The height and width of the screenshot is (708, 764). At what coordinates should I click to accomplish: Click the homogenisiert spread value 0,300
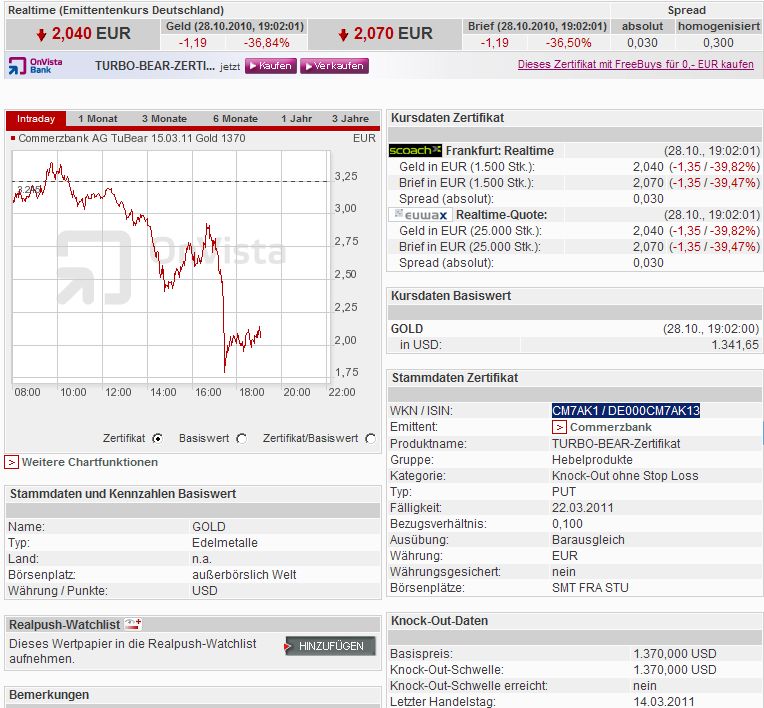pos(718,43)
